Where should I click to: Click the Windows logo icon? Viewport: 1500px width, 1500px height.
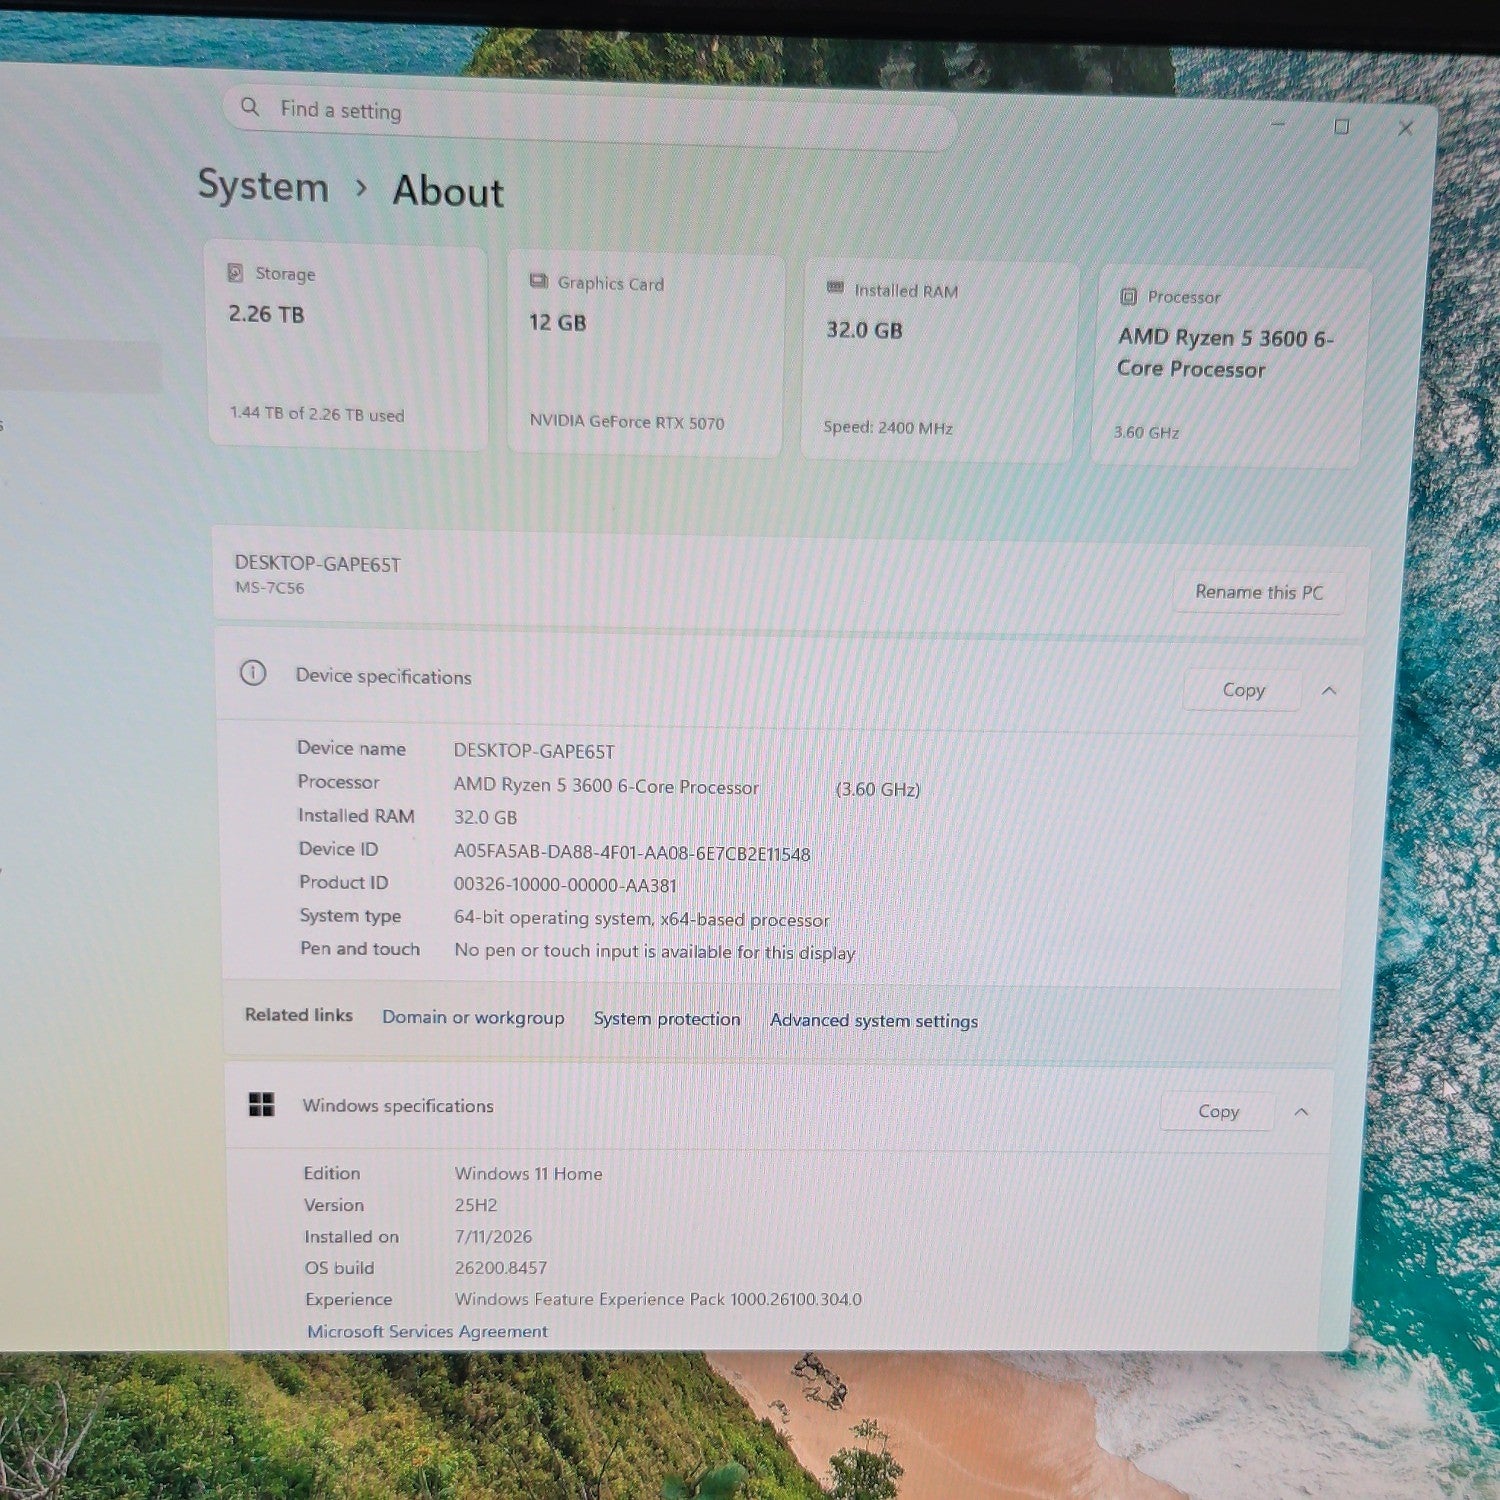(x=261, y=1104)
